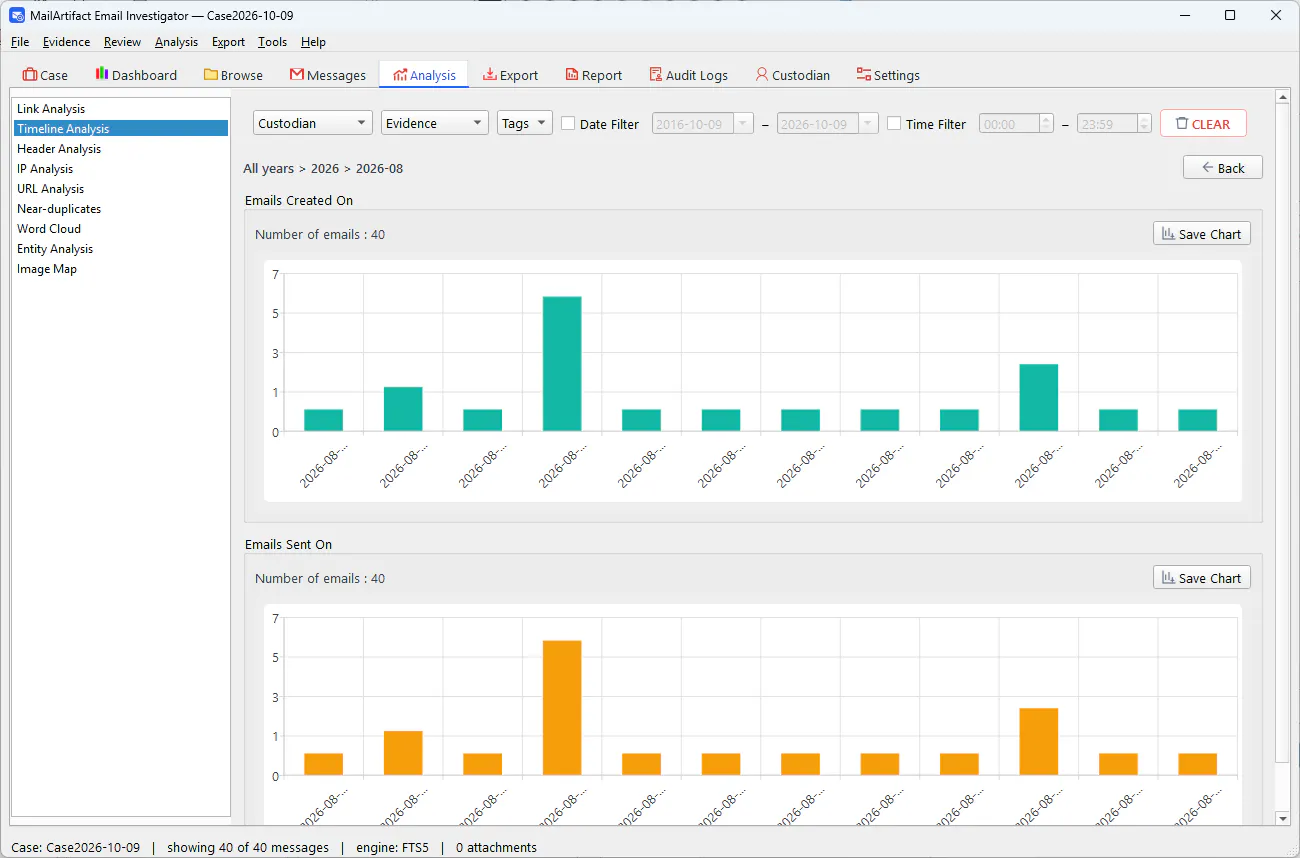Open the Tags filter dropdown
The width and height of the screenshot is (1300, 858).
(x=525, y=123)
